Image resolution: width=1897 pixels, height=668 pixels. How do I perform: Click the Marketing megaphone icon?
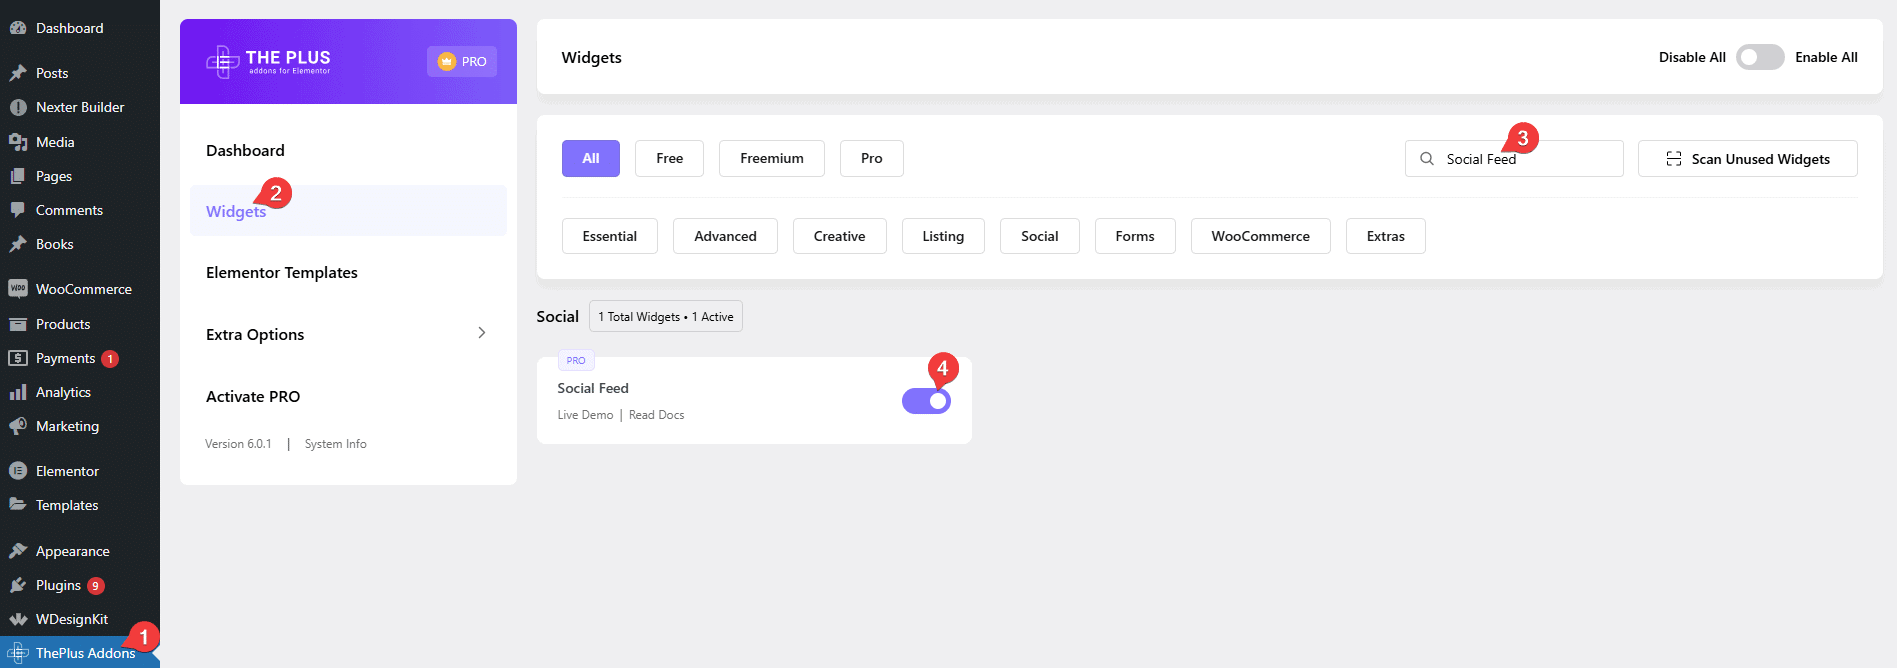click(x=18, y=426)
